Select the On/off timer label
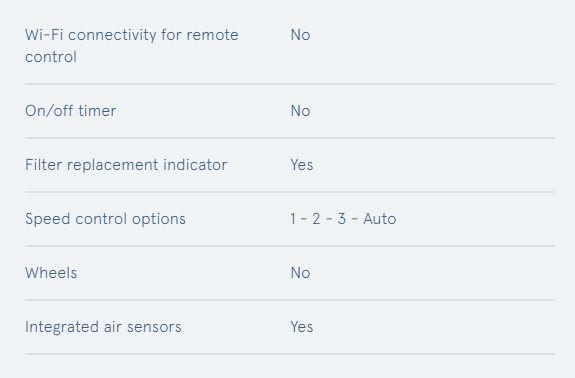Viewport: 575px width, 378px height. coord(70,111)
